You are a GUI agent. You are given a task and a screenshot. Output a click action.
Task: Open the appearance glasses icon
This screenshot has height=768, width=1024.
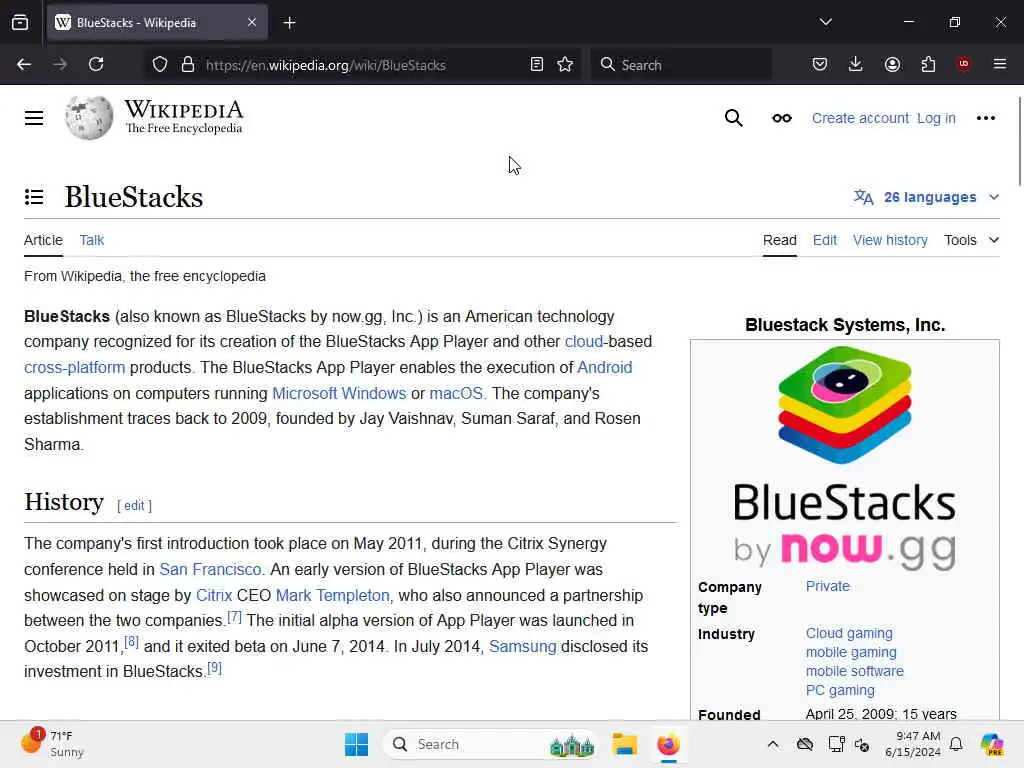coord(782,118)
